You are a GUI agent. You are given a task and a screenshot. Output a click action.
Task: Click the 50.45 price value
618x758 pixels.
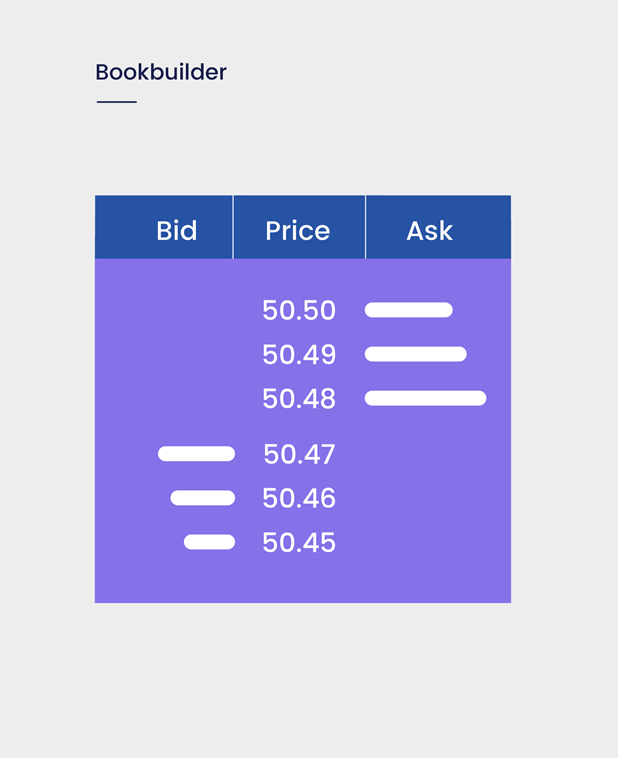click(299, 542)
